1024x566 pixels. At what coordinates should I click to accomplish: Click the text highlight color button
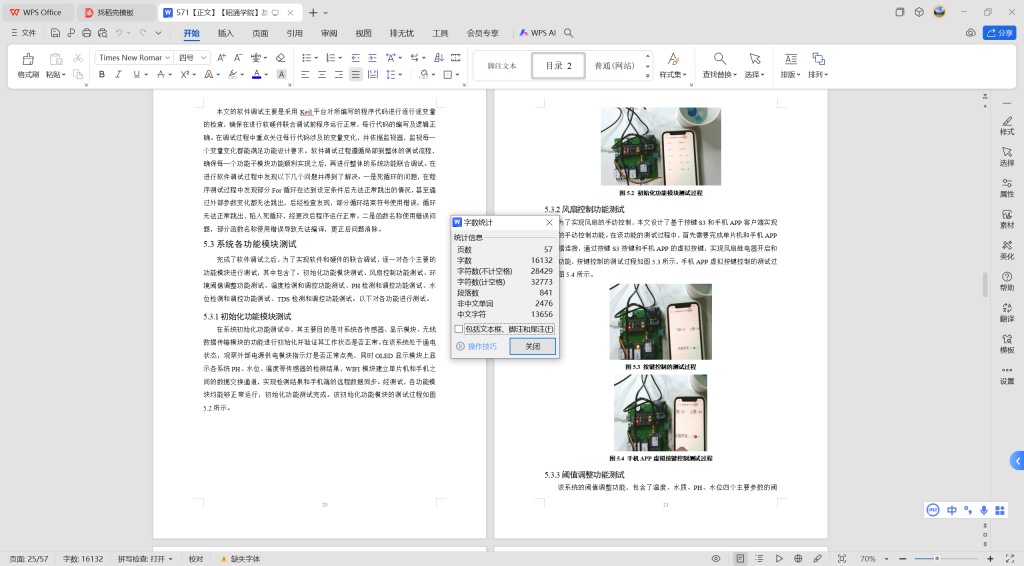click(x=232, y=74)
